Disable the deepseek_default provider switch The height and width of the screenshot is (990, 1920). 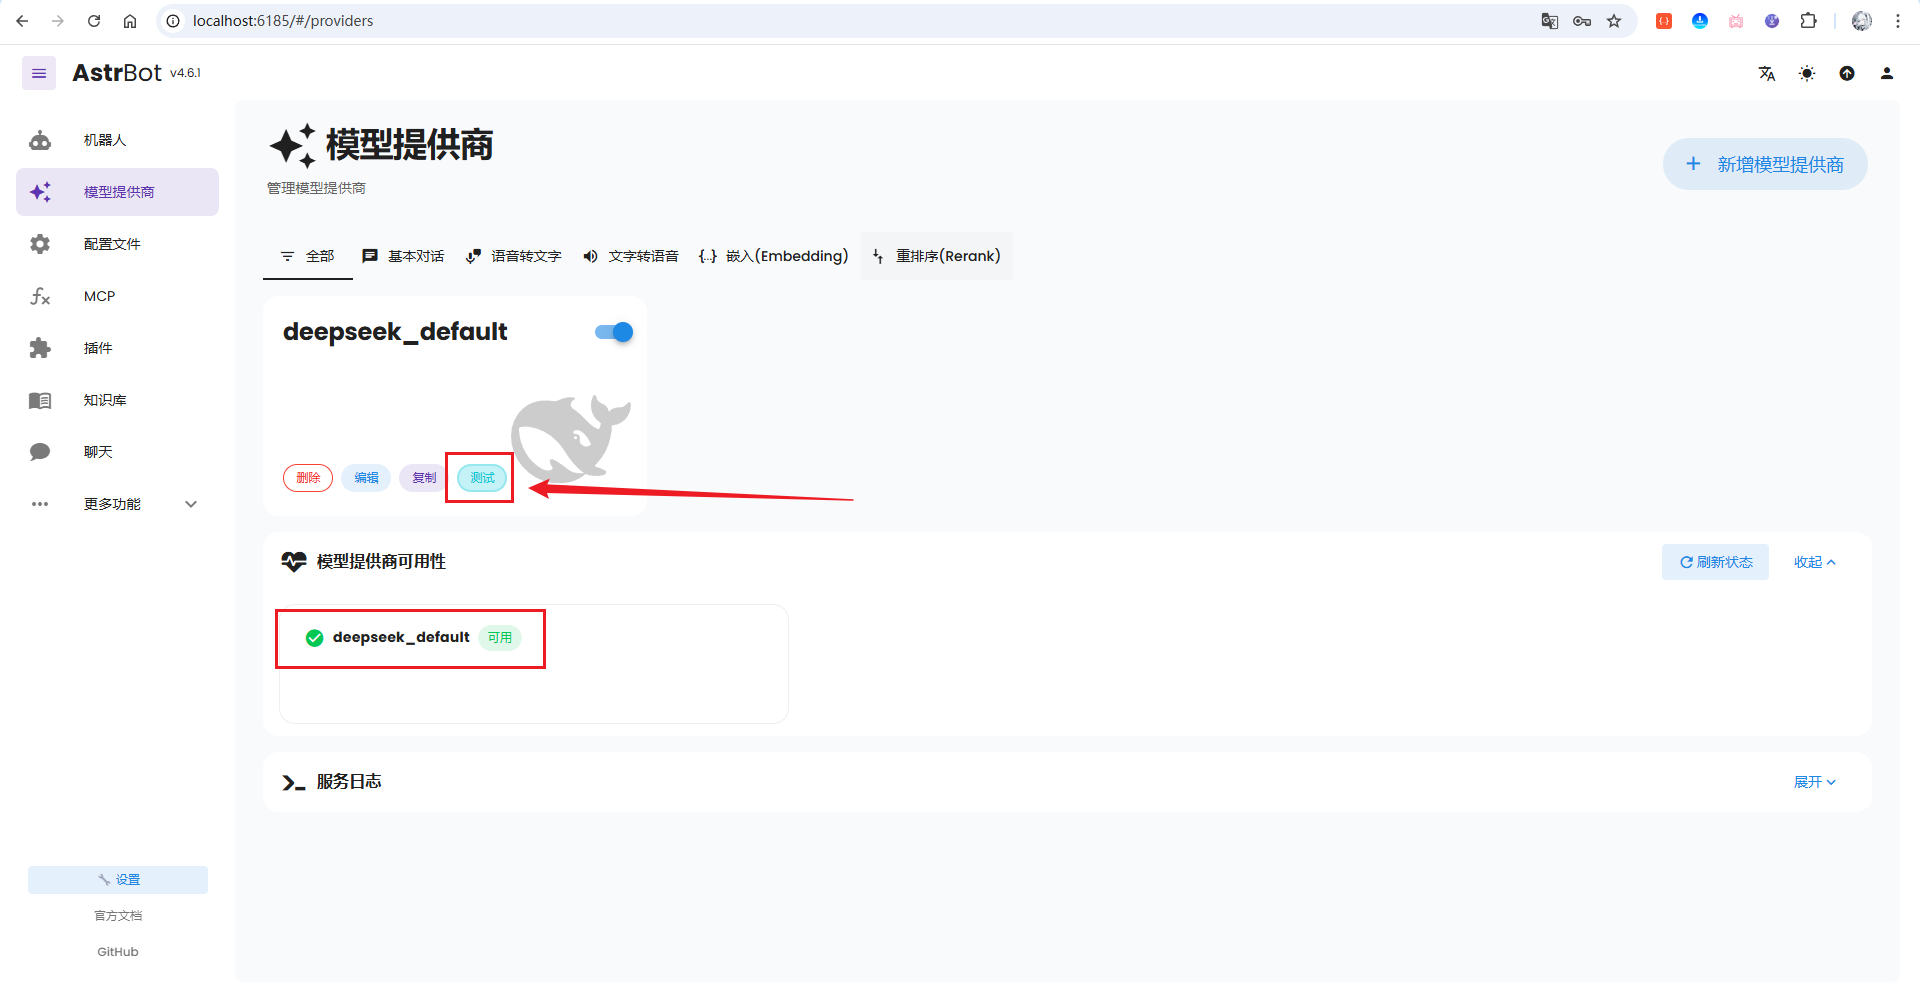[614, 332]
